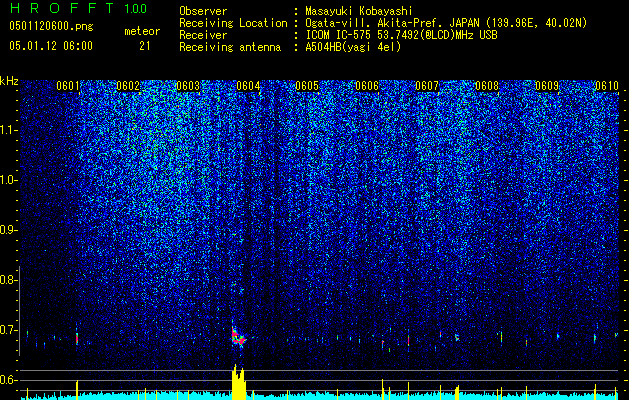Screen dimensions: 629x400
Task: Click the Receiving antenna label
Action: [230, 47]
